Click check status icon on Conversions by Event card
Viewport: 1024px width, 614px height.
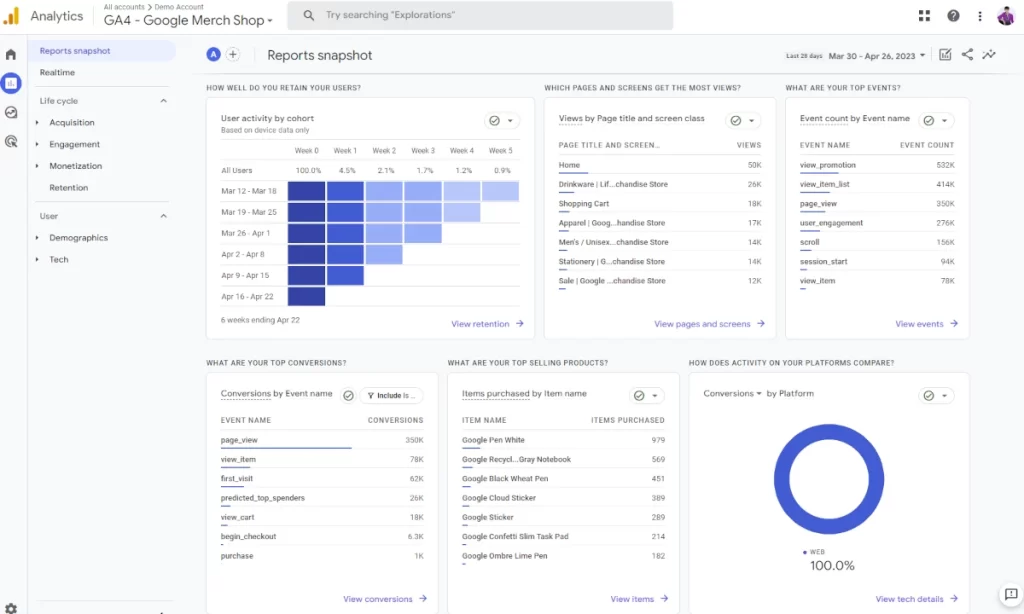tap(348, 396)
